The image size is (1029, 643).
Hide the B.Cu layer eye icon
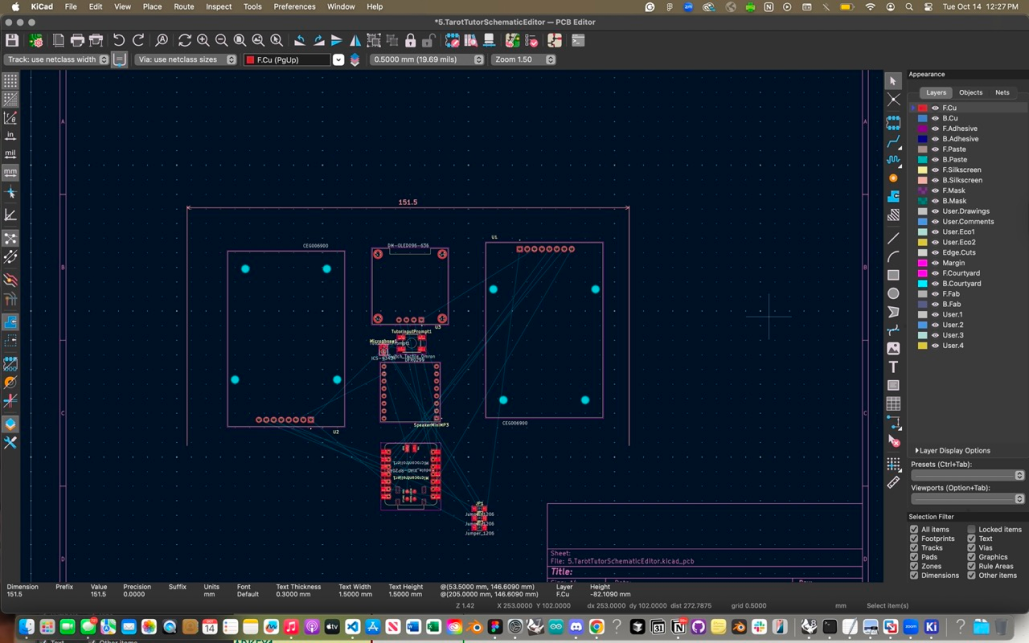pos(935,118)
